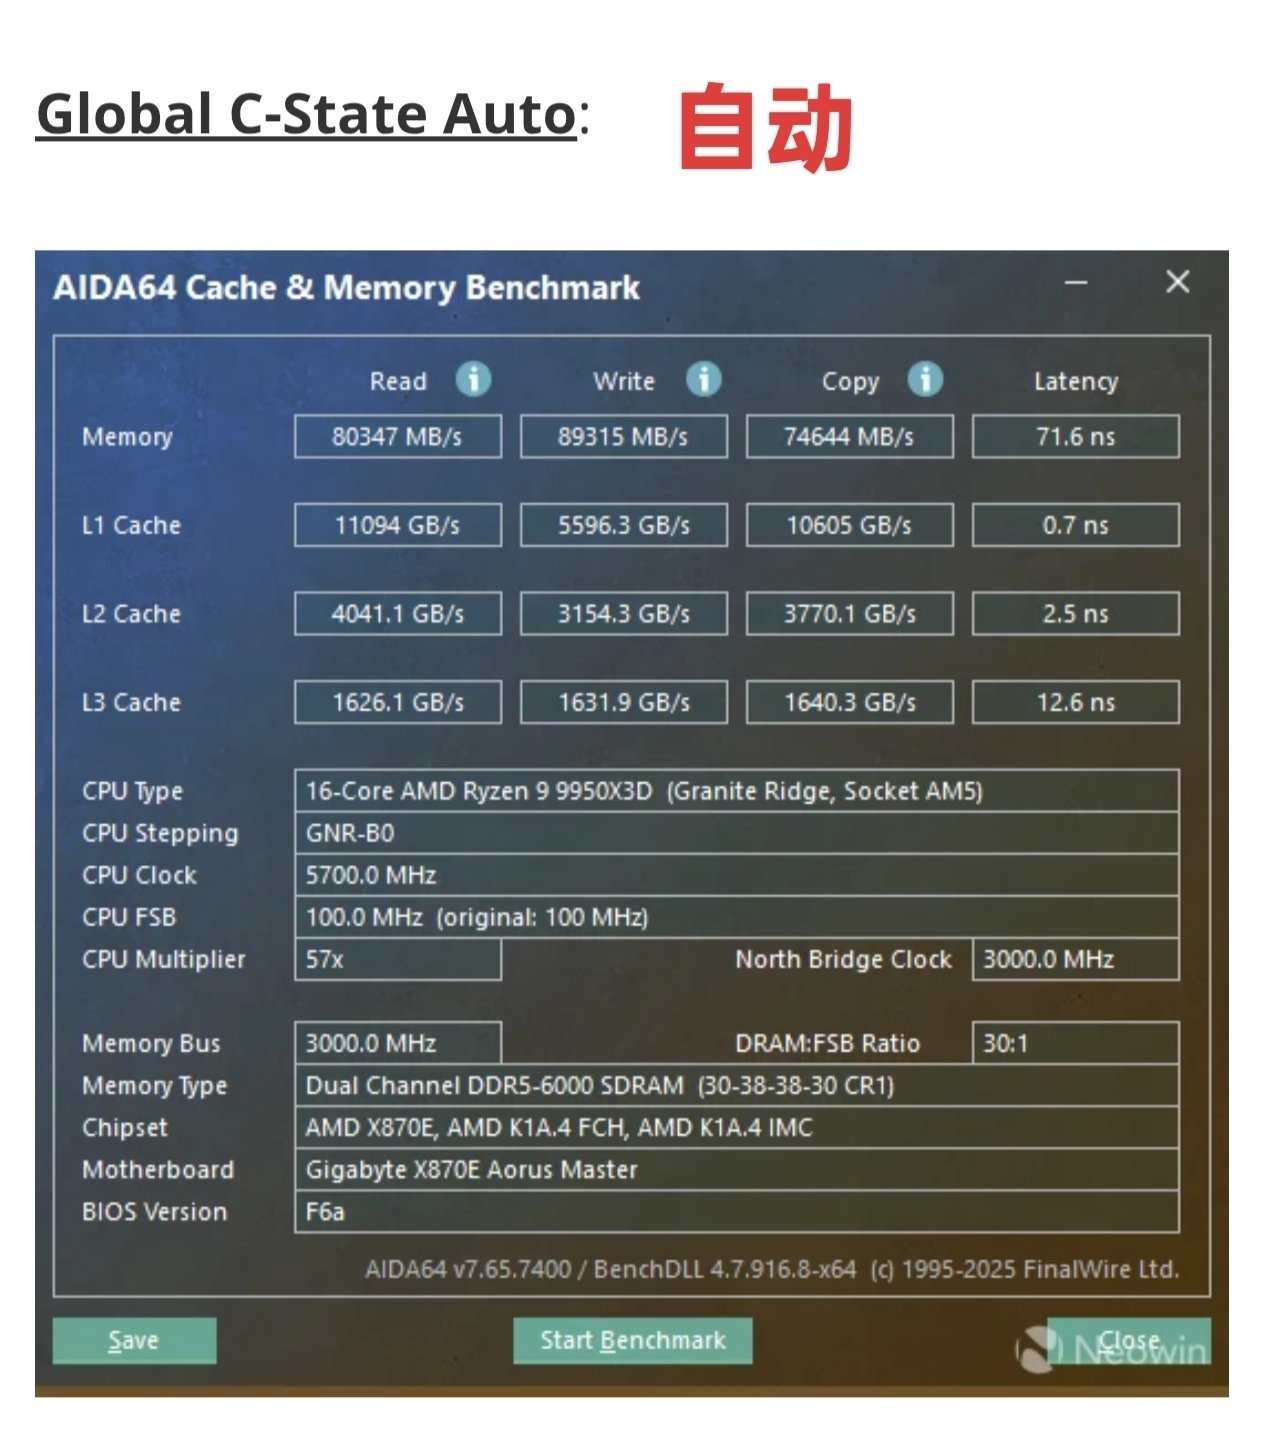1264x1441 pixels.
Task: Click the CPU Type field showing Ryzen 9 9950X3D
Action: point(736,791)
